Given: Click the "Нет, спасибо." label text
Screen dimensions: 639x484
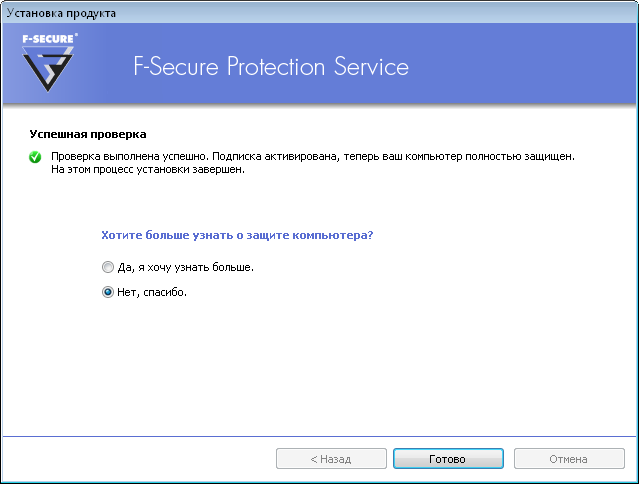Looking at the screenshot, I should click(152, 293).
